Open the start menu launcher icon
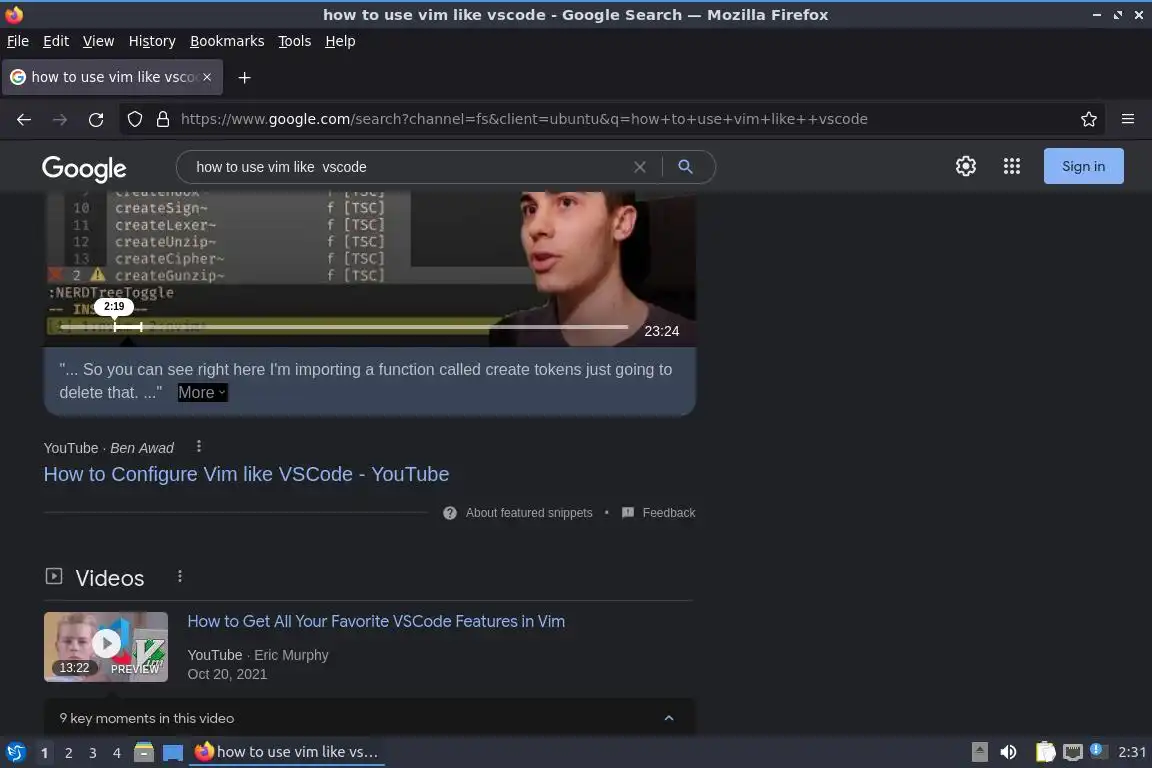The height and width of the screenshot is (768, 1152). click(15, 752)
